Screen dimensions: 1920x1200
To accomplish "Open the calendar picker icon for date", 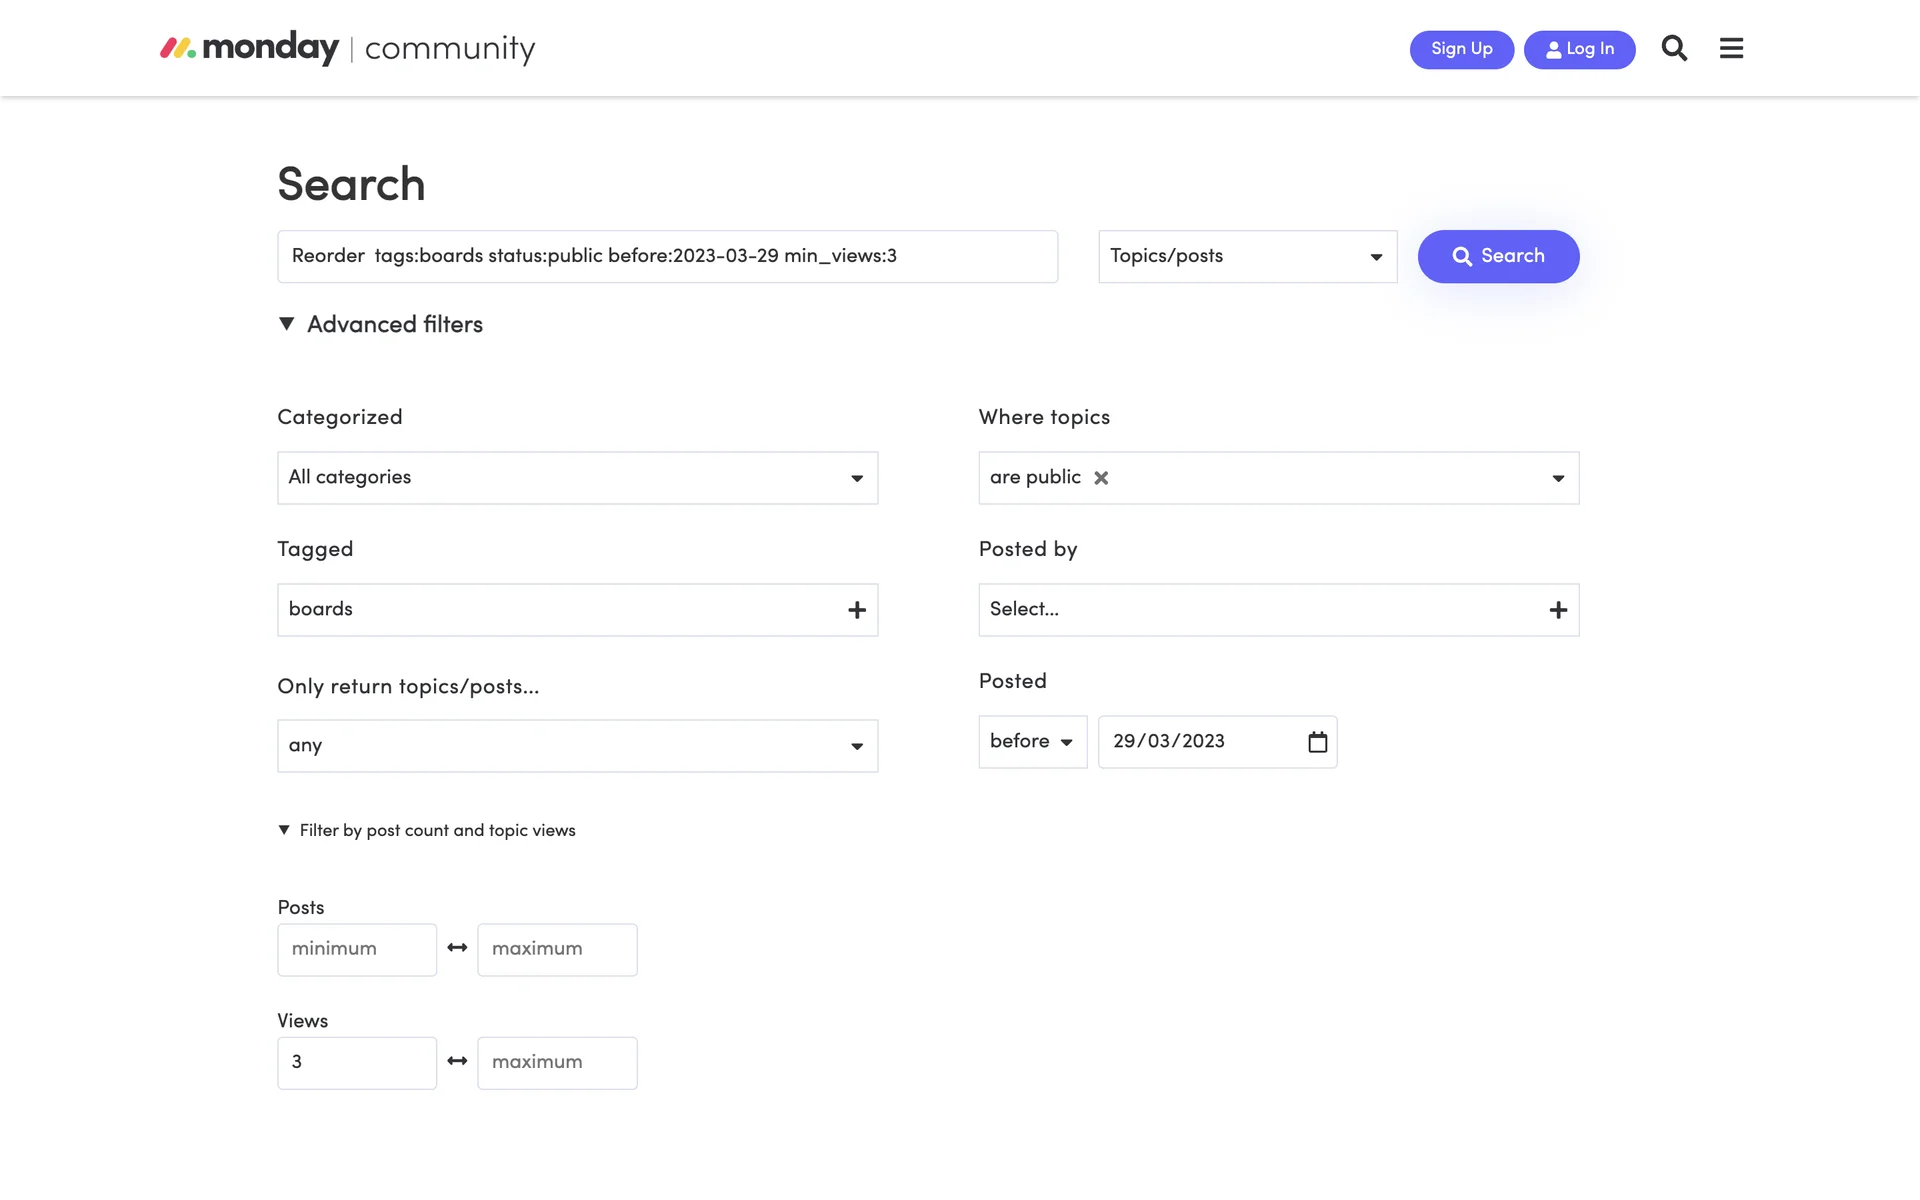I will click(x=1317, y=742).
